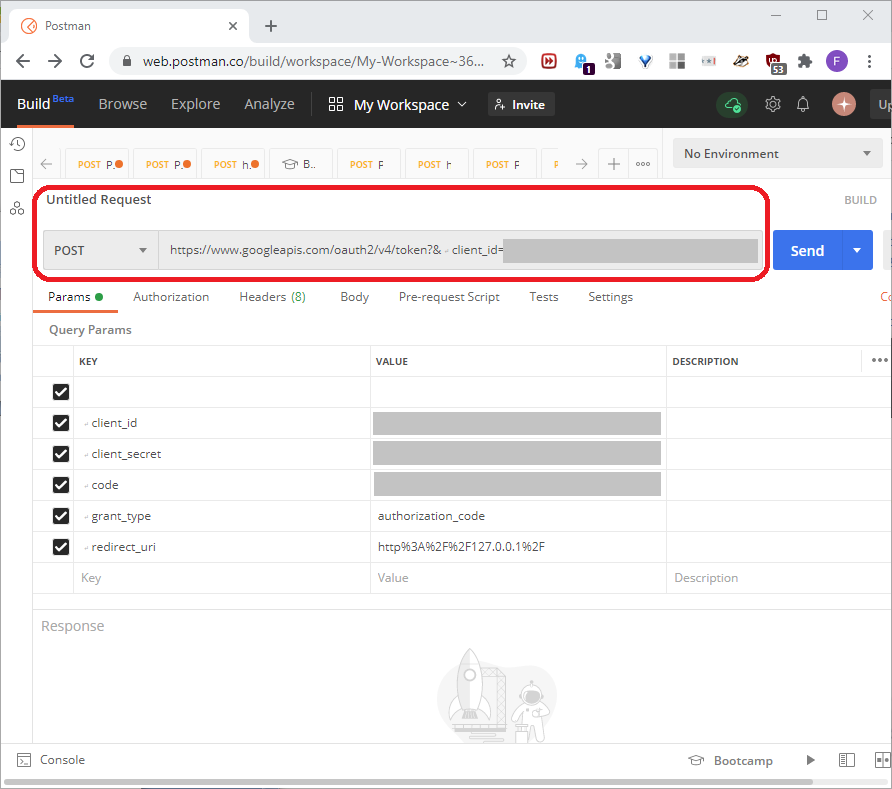Open the Explore section in header

pos(195,104)
